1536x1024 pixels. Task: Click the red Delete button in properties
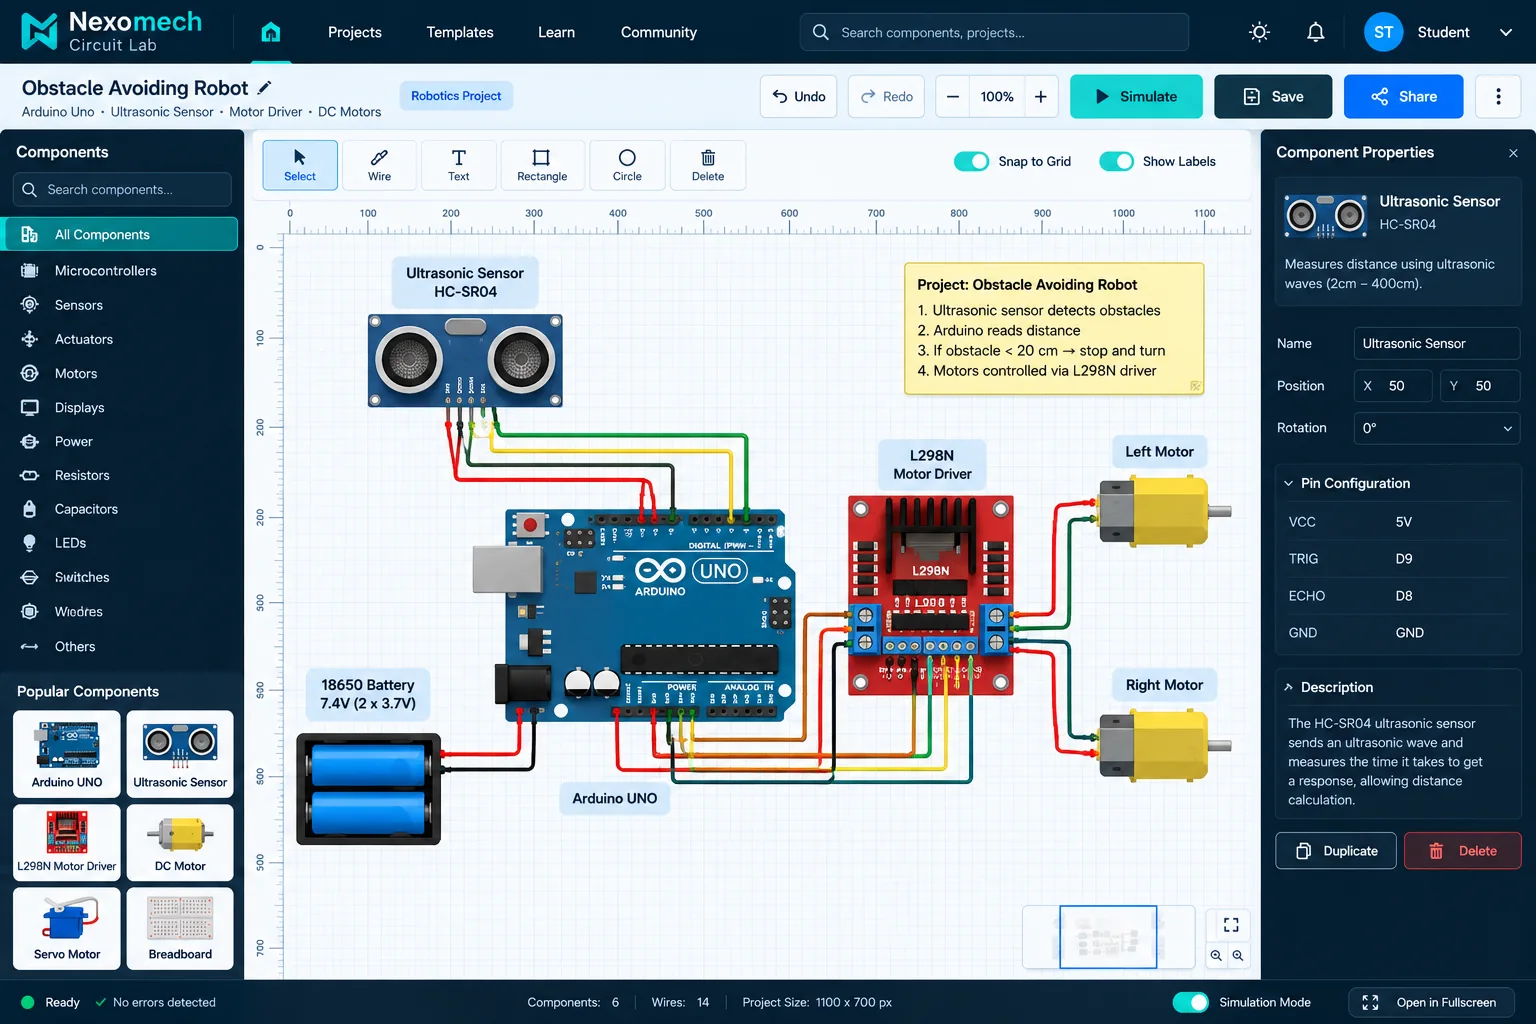pyautogui.click(x=1463, y=851)
